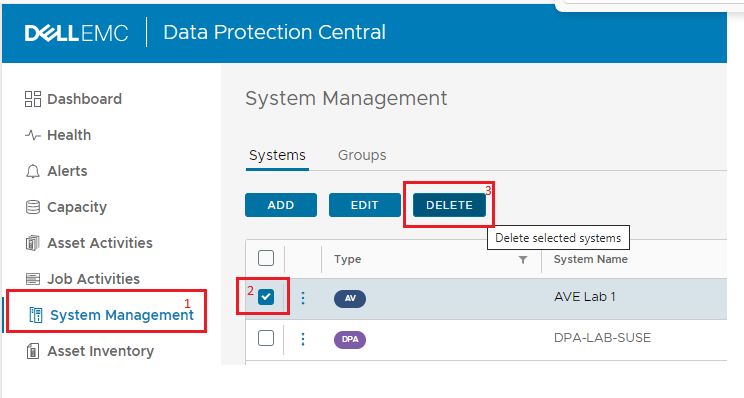
Task: Toggle the select-all systems checkbox
Action: point(266,259)
